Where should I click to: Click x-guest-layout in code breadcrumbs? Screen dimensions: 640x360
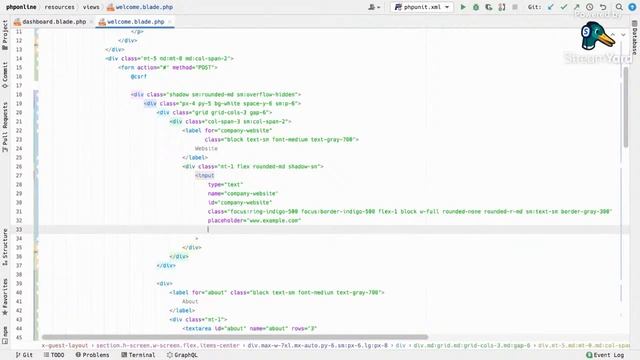tap(65, 345)
